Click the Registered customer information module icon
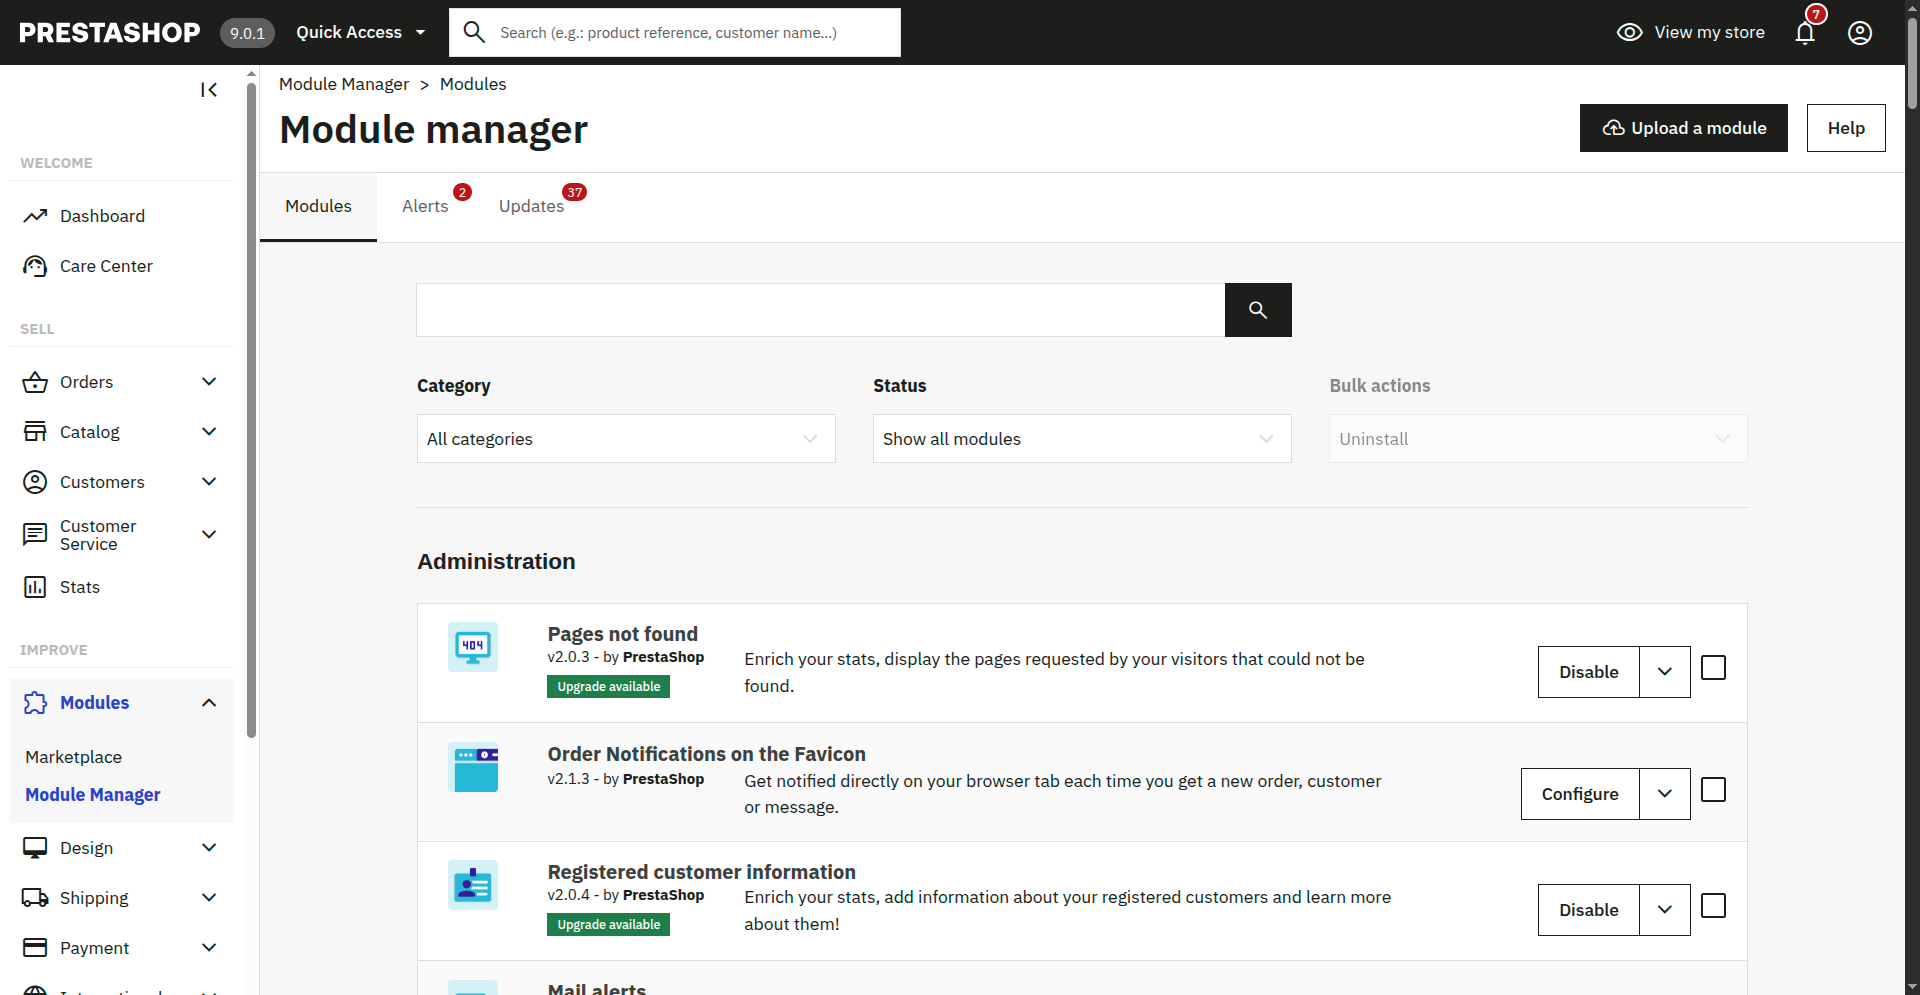Image resolution: width=1920 pixels, height=995 pixels. pyautogui.click(x=473, y=885)
